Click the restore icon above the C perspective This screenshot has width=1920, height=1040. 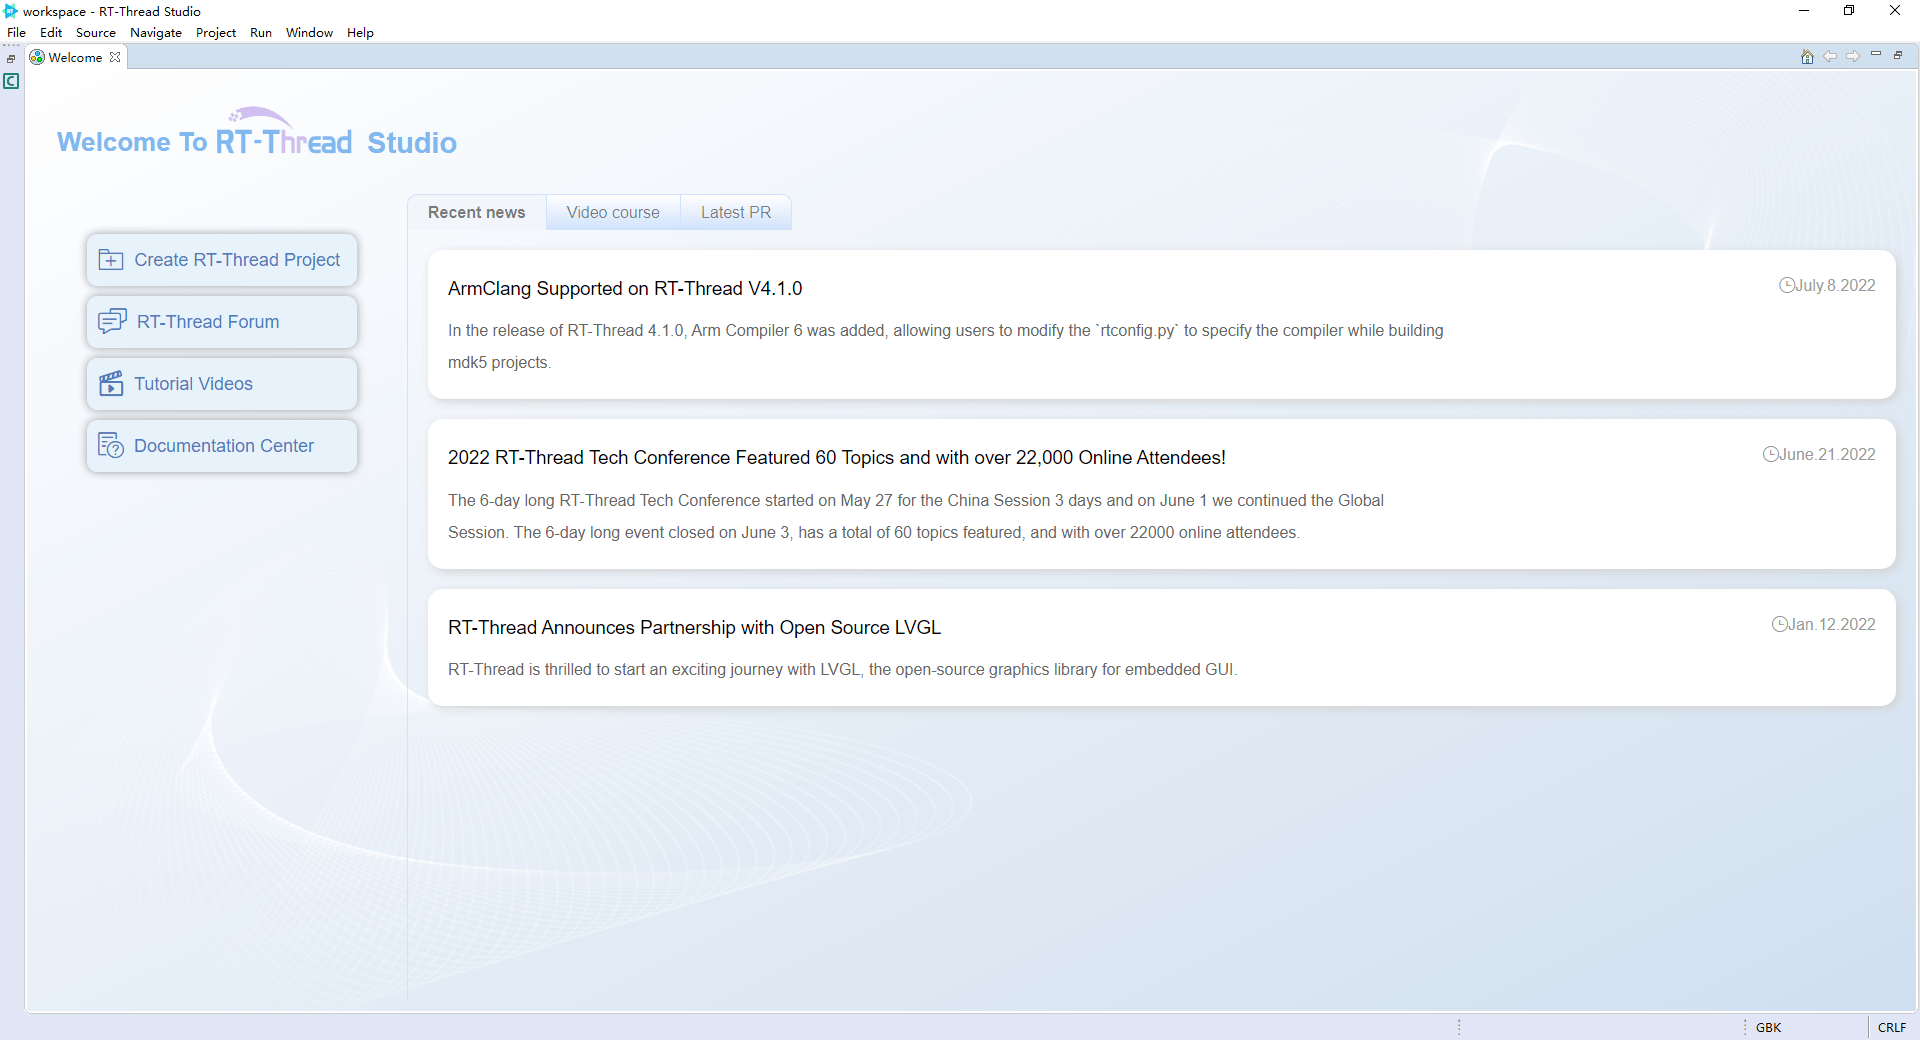click(11, 59)
